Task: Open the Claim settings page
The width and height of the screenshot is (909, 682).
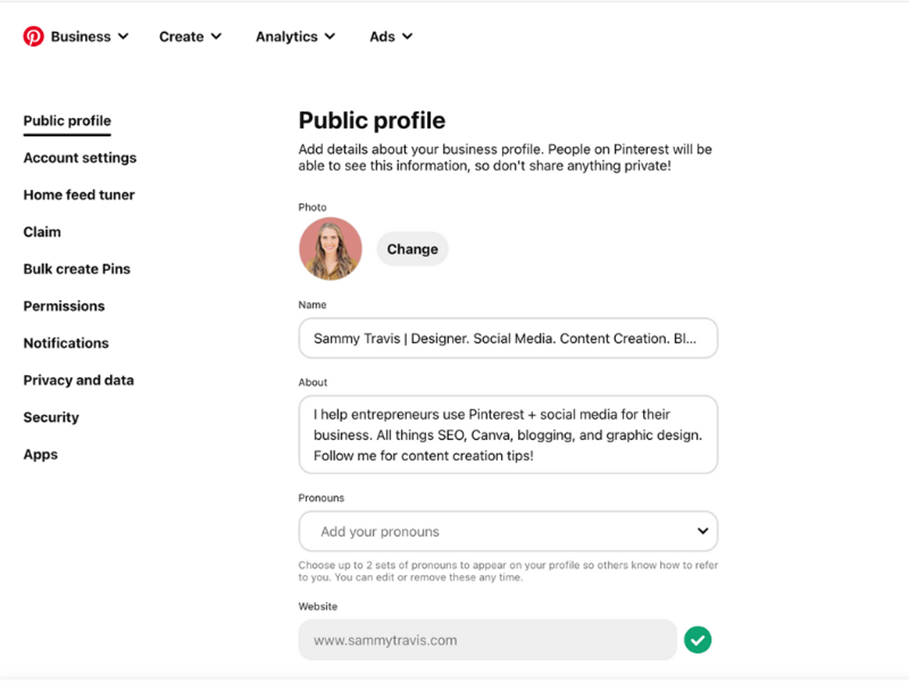Action: (42, 232)
